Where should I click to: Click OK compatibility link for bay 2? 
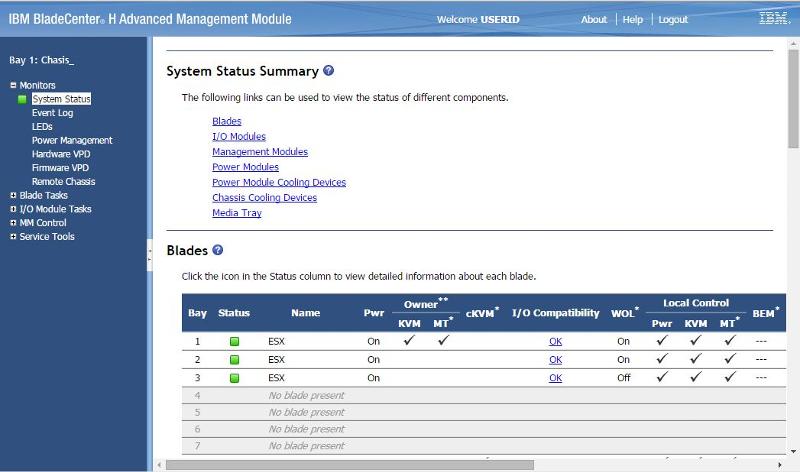[556, 360]
